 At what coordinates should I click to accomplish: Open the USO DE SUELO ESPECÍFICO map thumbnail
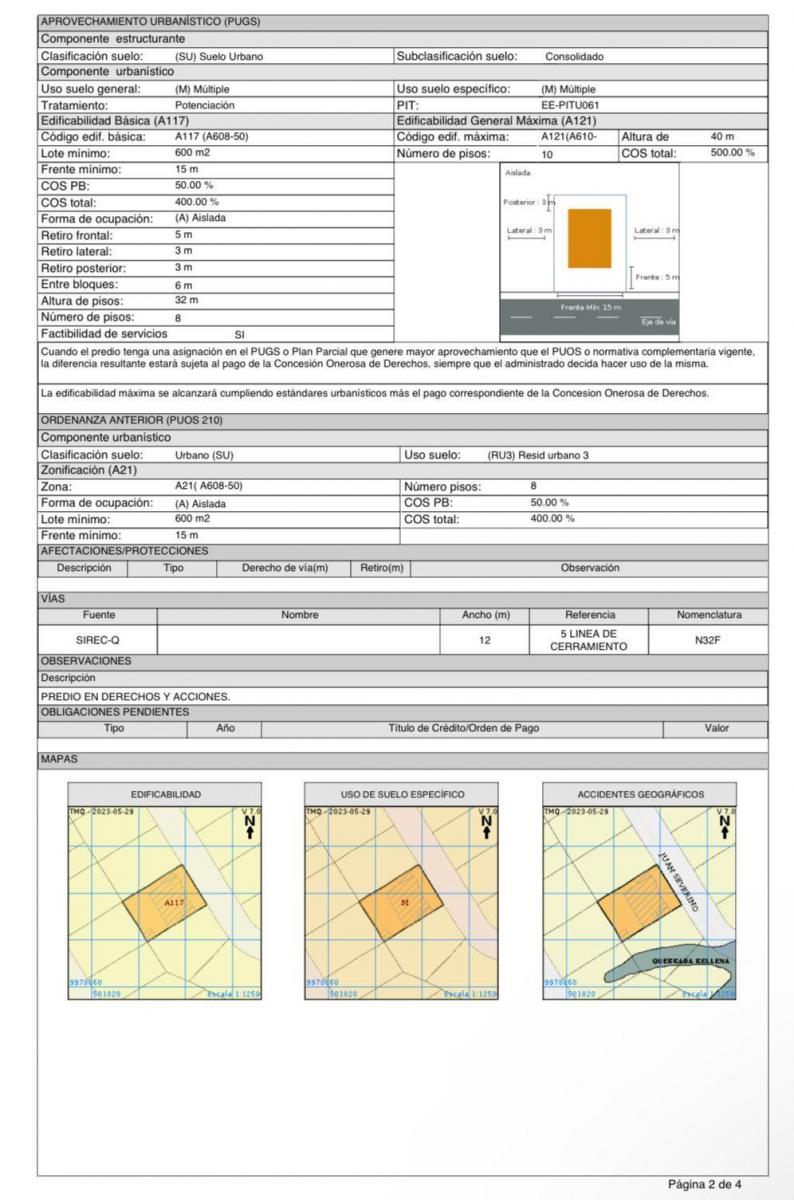pos(402,901)
